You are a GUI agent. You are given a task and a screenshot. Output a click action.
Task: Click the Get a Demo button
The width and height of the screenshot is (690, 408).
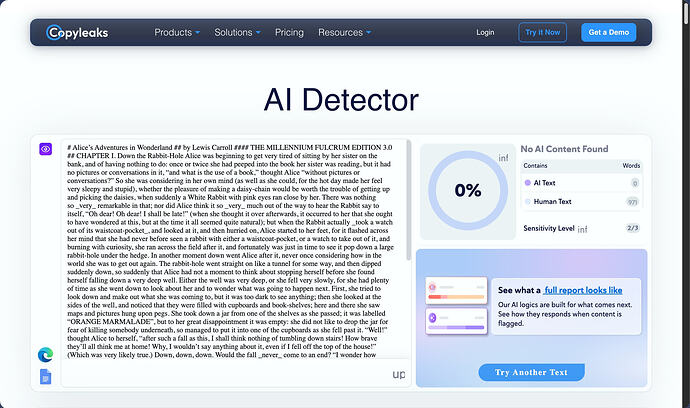point(609,32)
